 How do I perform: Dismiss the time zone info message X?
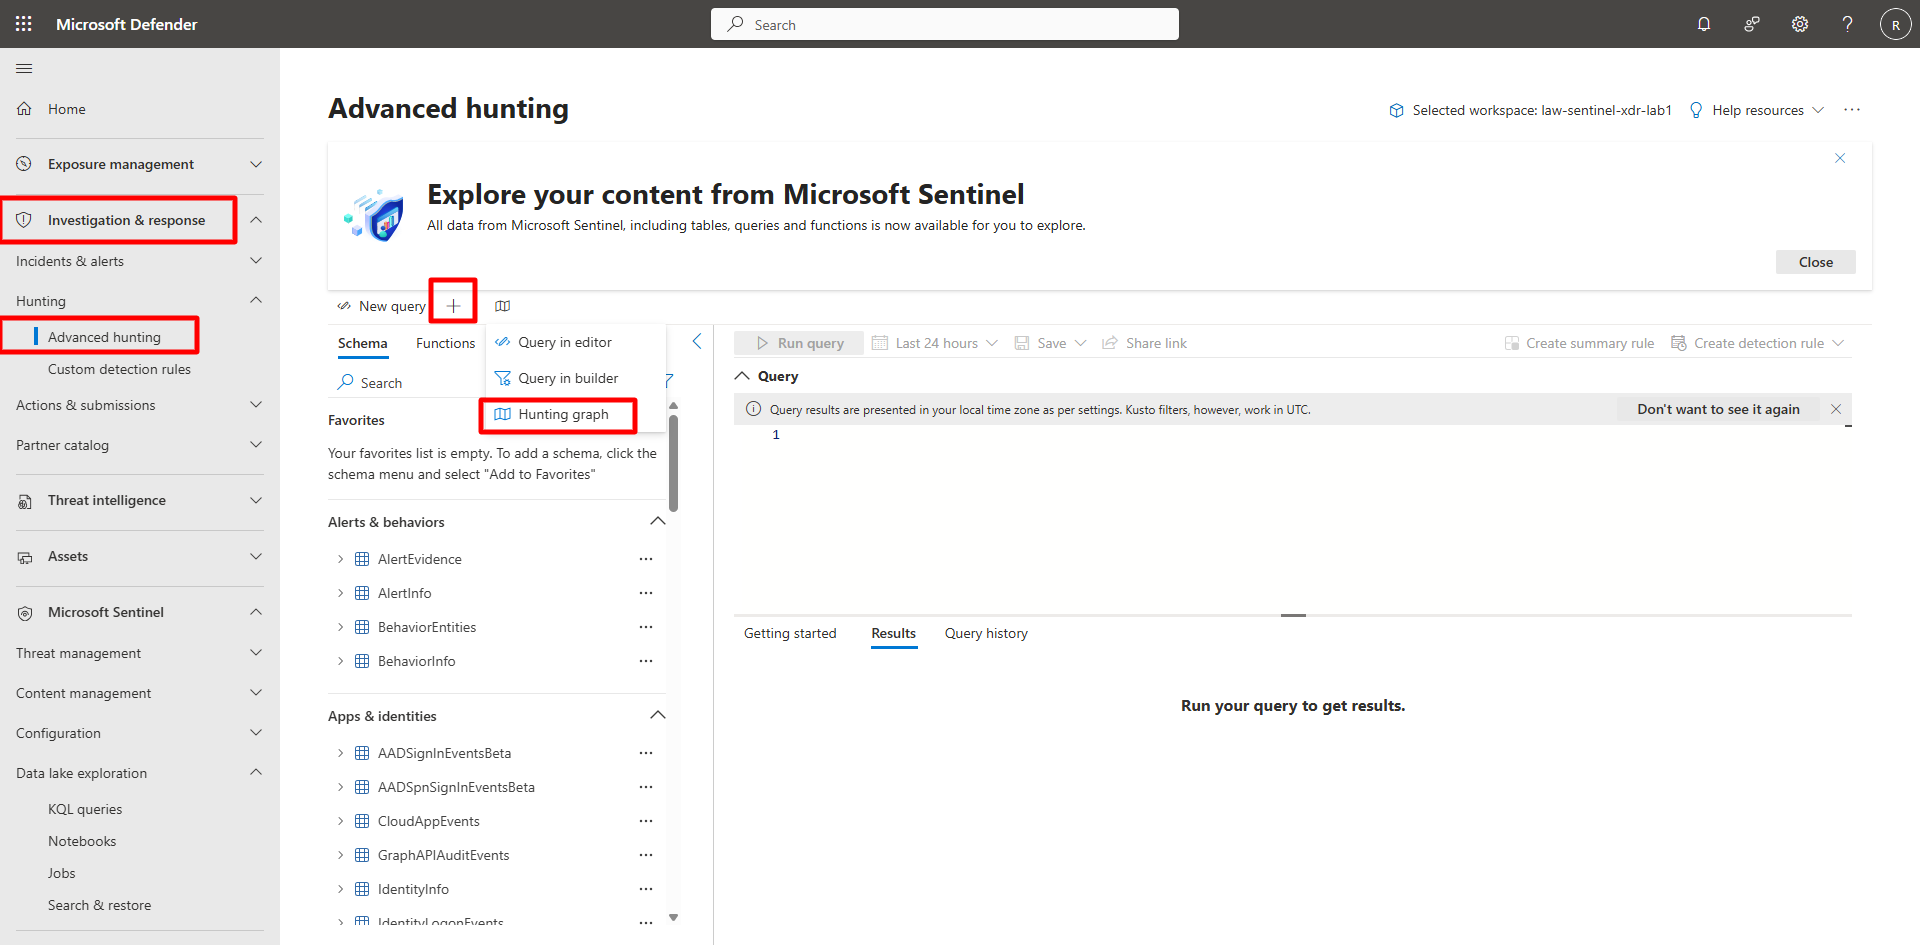click(x=1836, y=409)
